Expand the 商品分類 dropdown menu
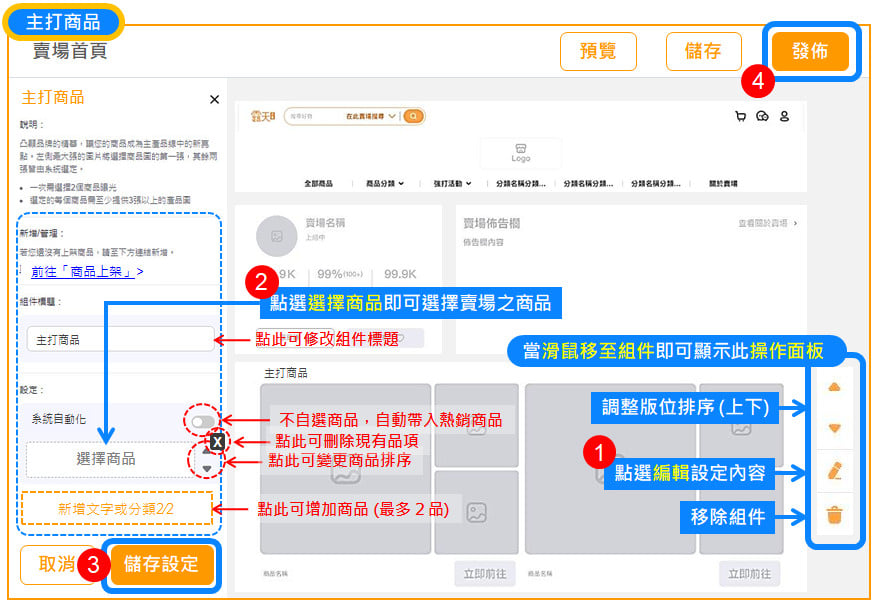This screenshot has width=876, height=604. point(385,184)
